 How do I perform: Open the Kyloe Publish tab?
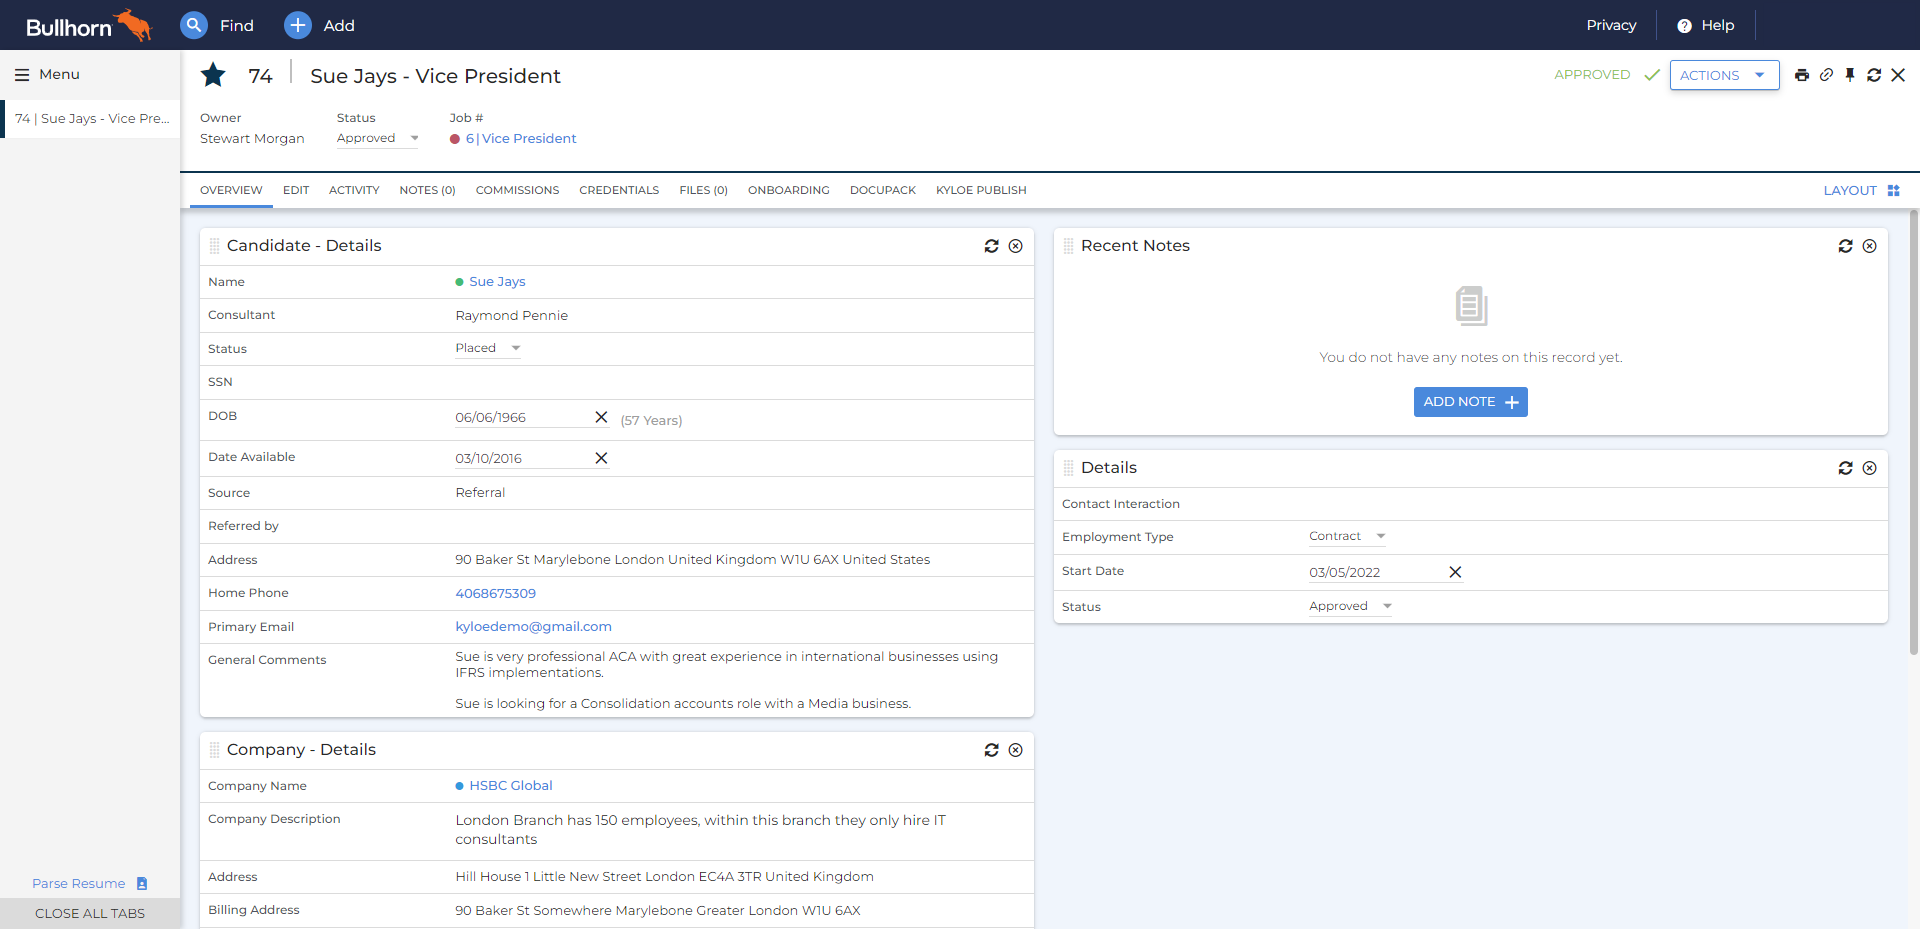click(x=981, y=190)
